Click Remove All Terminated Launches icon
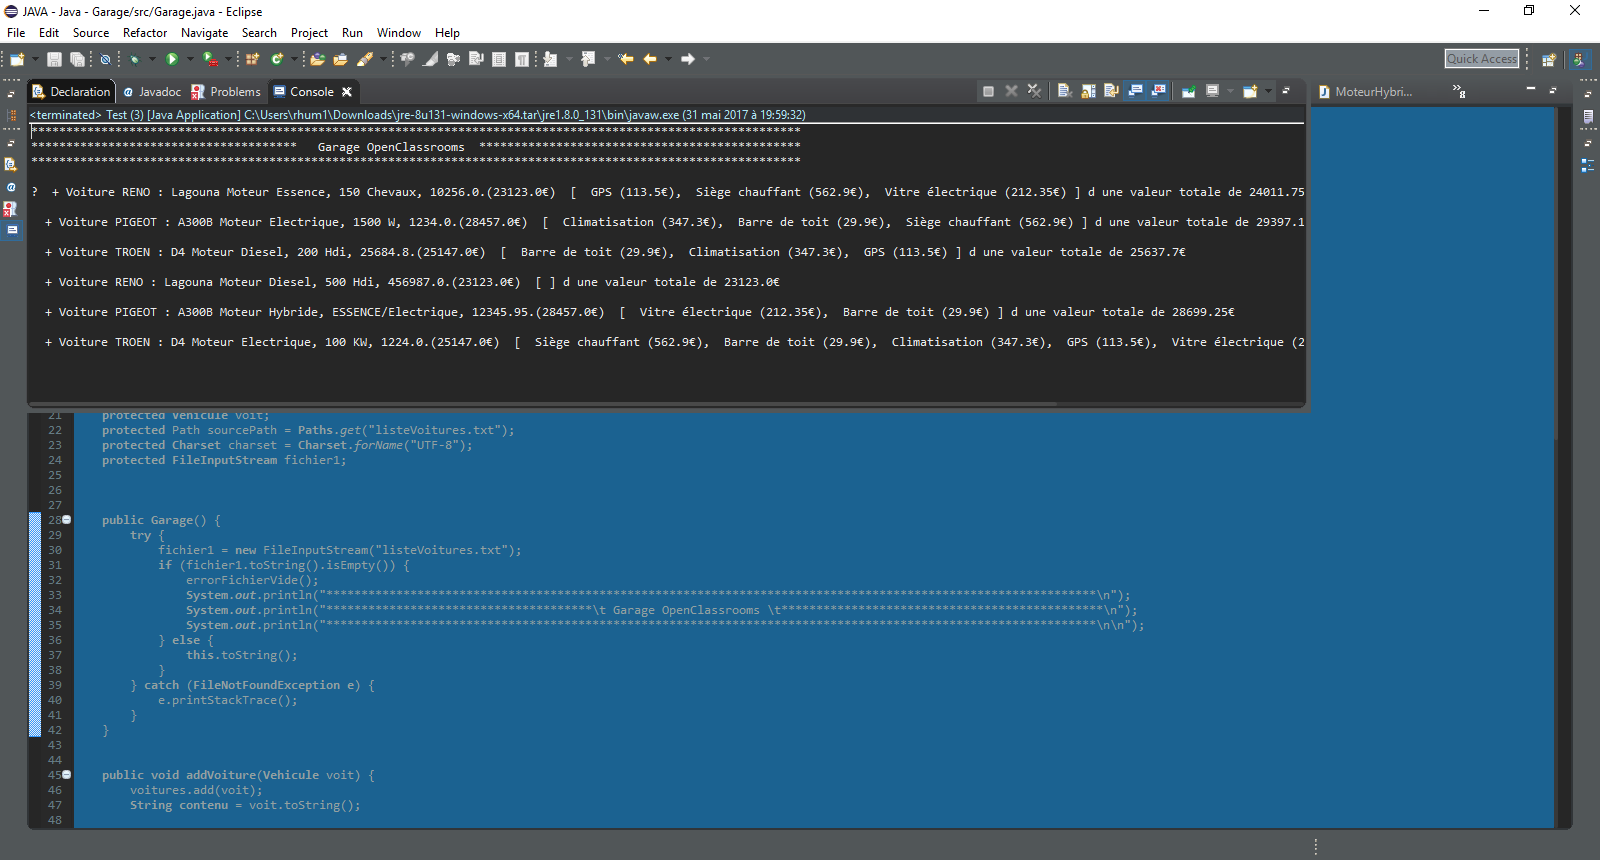This screenshot has width=1600, height=860. tap(1034, 91)
